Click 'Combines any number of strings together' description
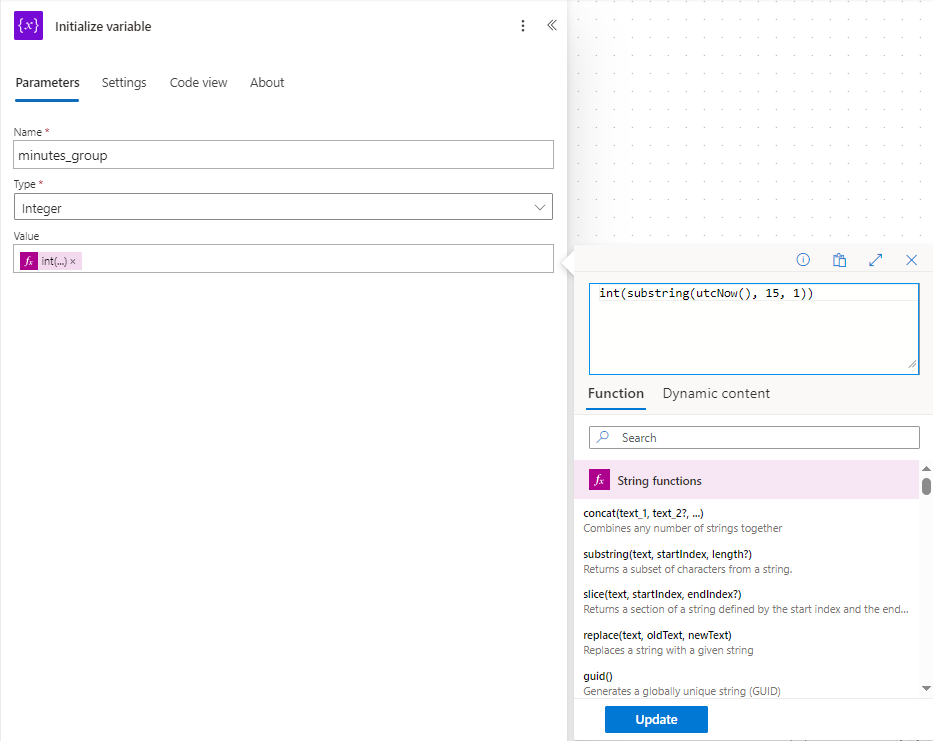 (x=682, y=528)
